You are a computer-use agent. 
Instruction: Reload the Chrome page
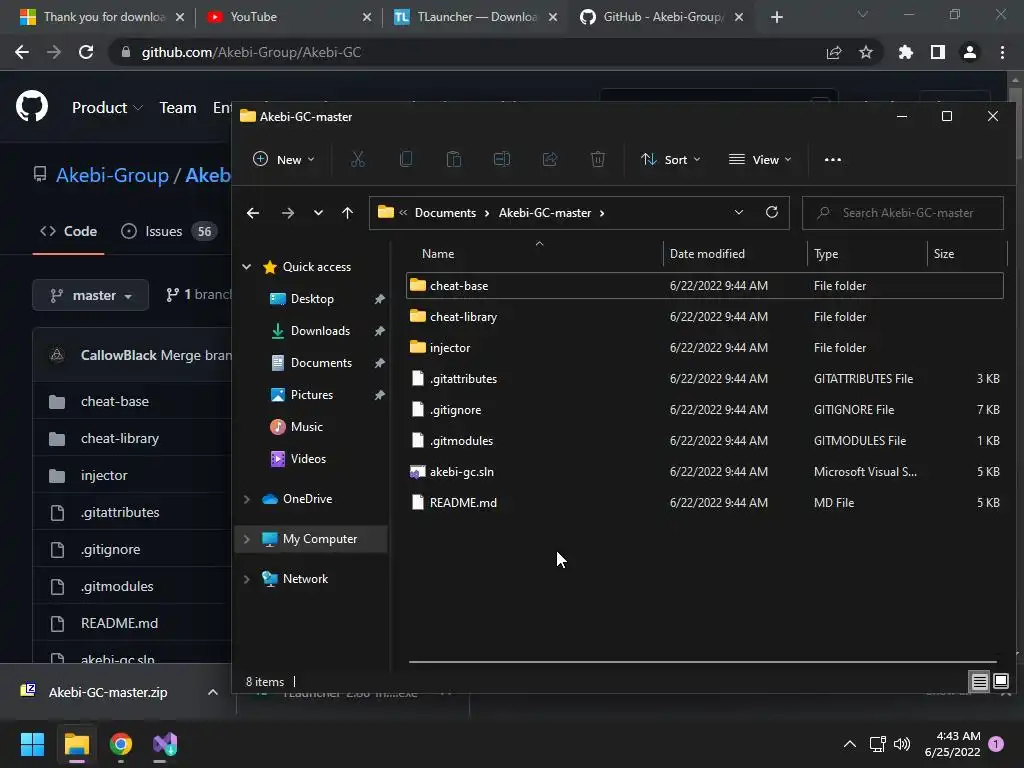pyautogui.click(x=86, y=52)
